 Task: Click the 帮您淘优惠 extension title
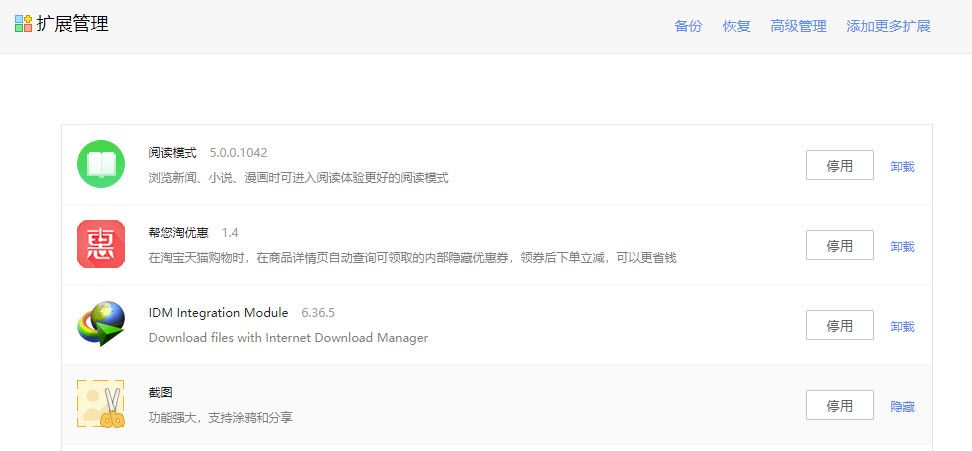pos(178,233)
